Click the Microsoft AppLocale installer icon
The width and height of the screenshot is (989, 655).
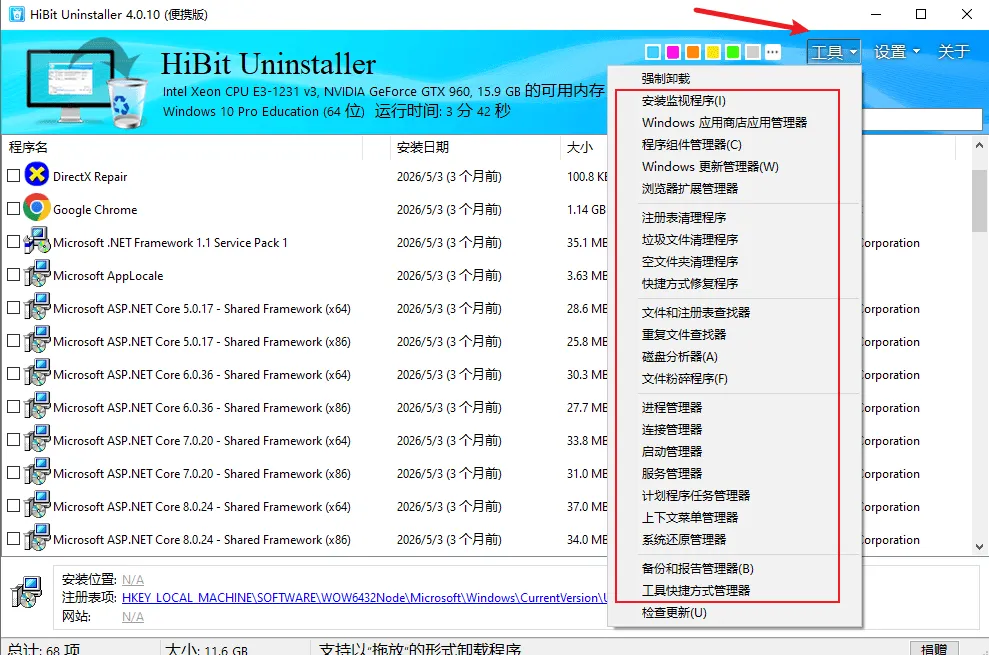pyautogui.click(x=37, y=274)
